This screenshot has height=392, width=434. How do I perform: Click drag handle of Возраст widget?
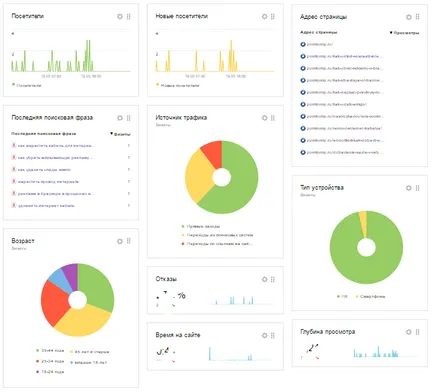(x=129, y=241)
